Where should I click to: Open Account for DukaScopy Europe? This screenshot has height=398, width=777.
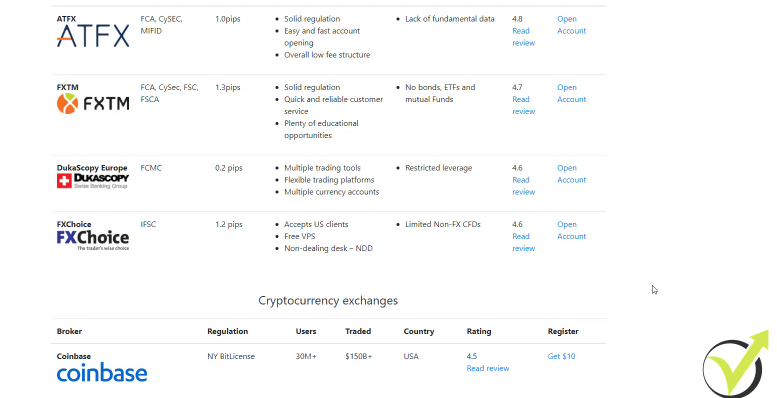(x=571, y=174)
